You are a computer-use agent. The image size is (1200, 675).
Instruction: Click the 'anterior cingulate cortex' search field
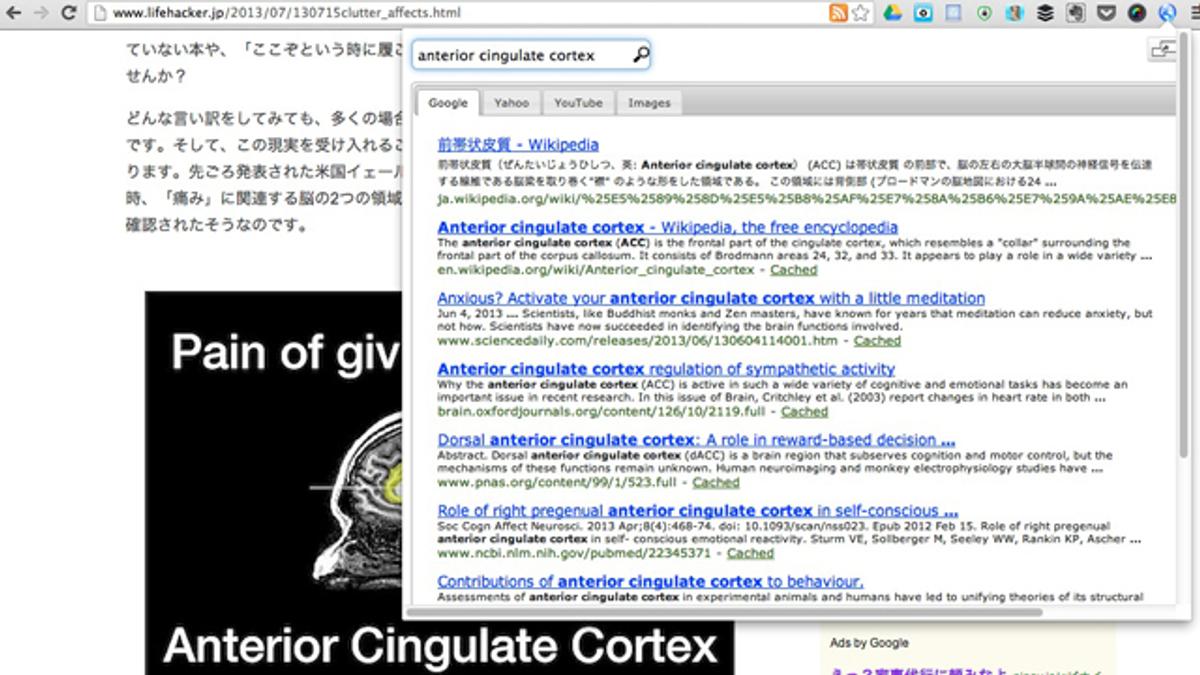521,55
